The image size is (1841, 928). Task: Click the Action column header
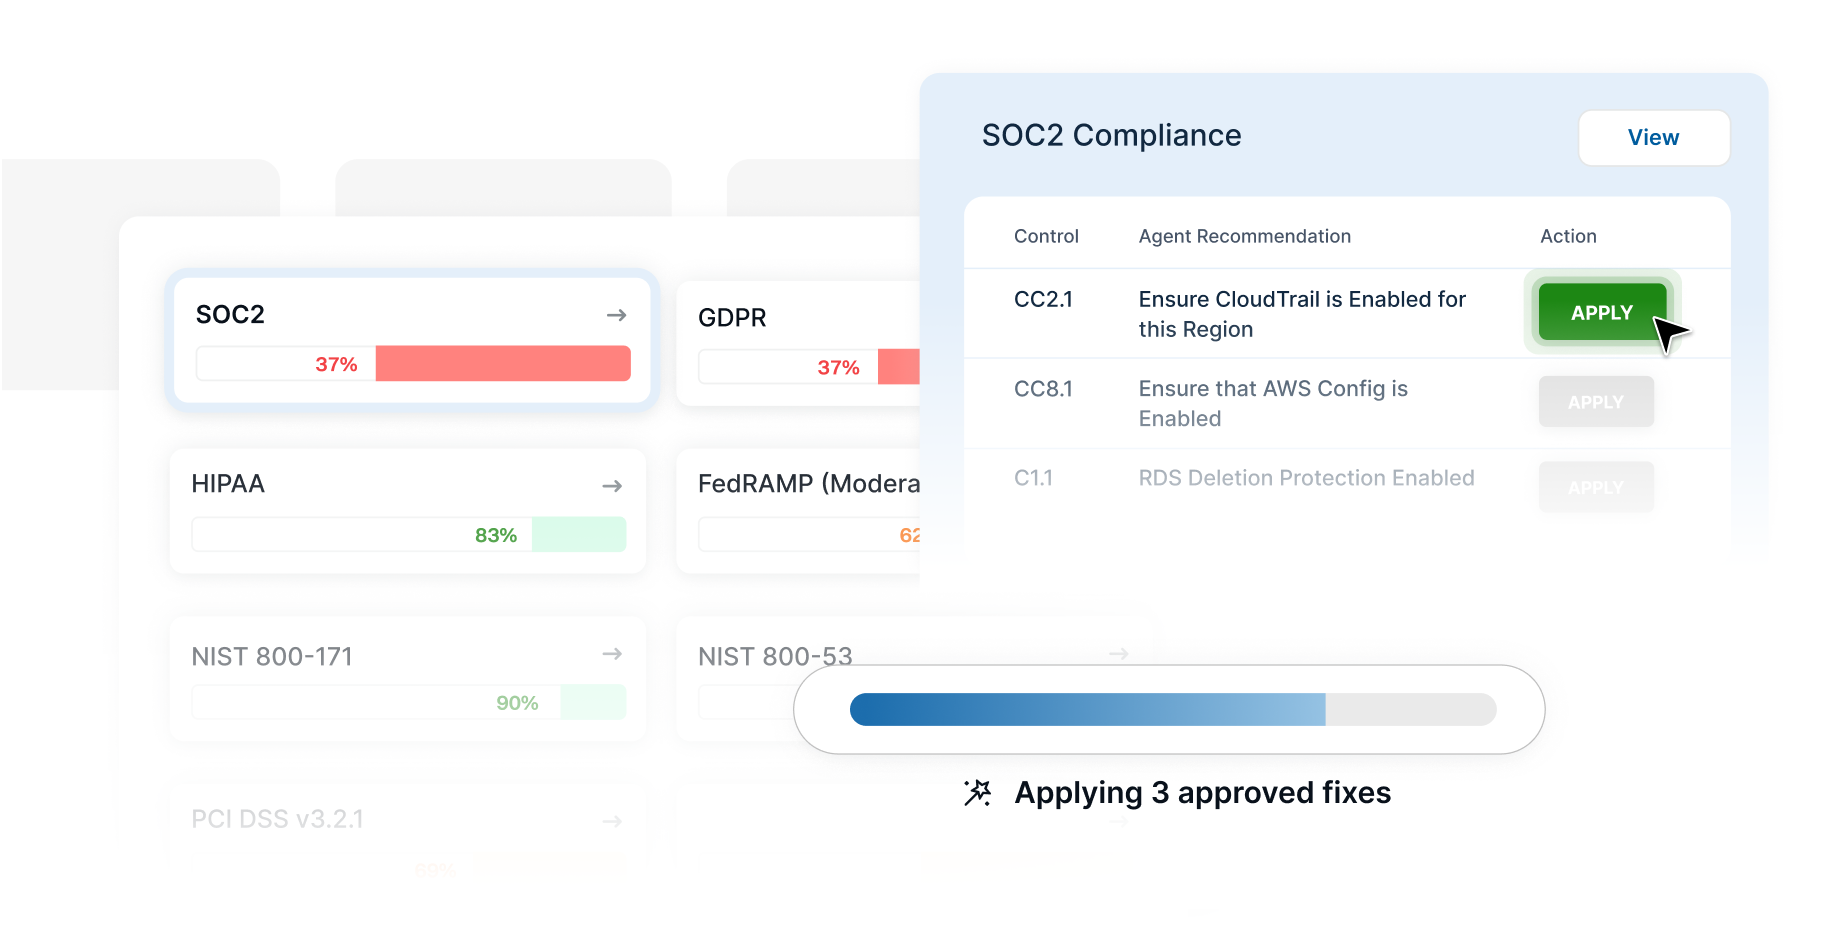tap(1568, 236)
